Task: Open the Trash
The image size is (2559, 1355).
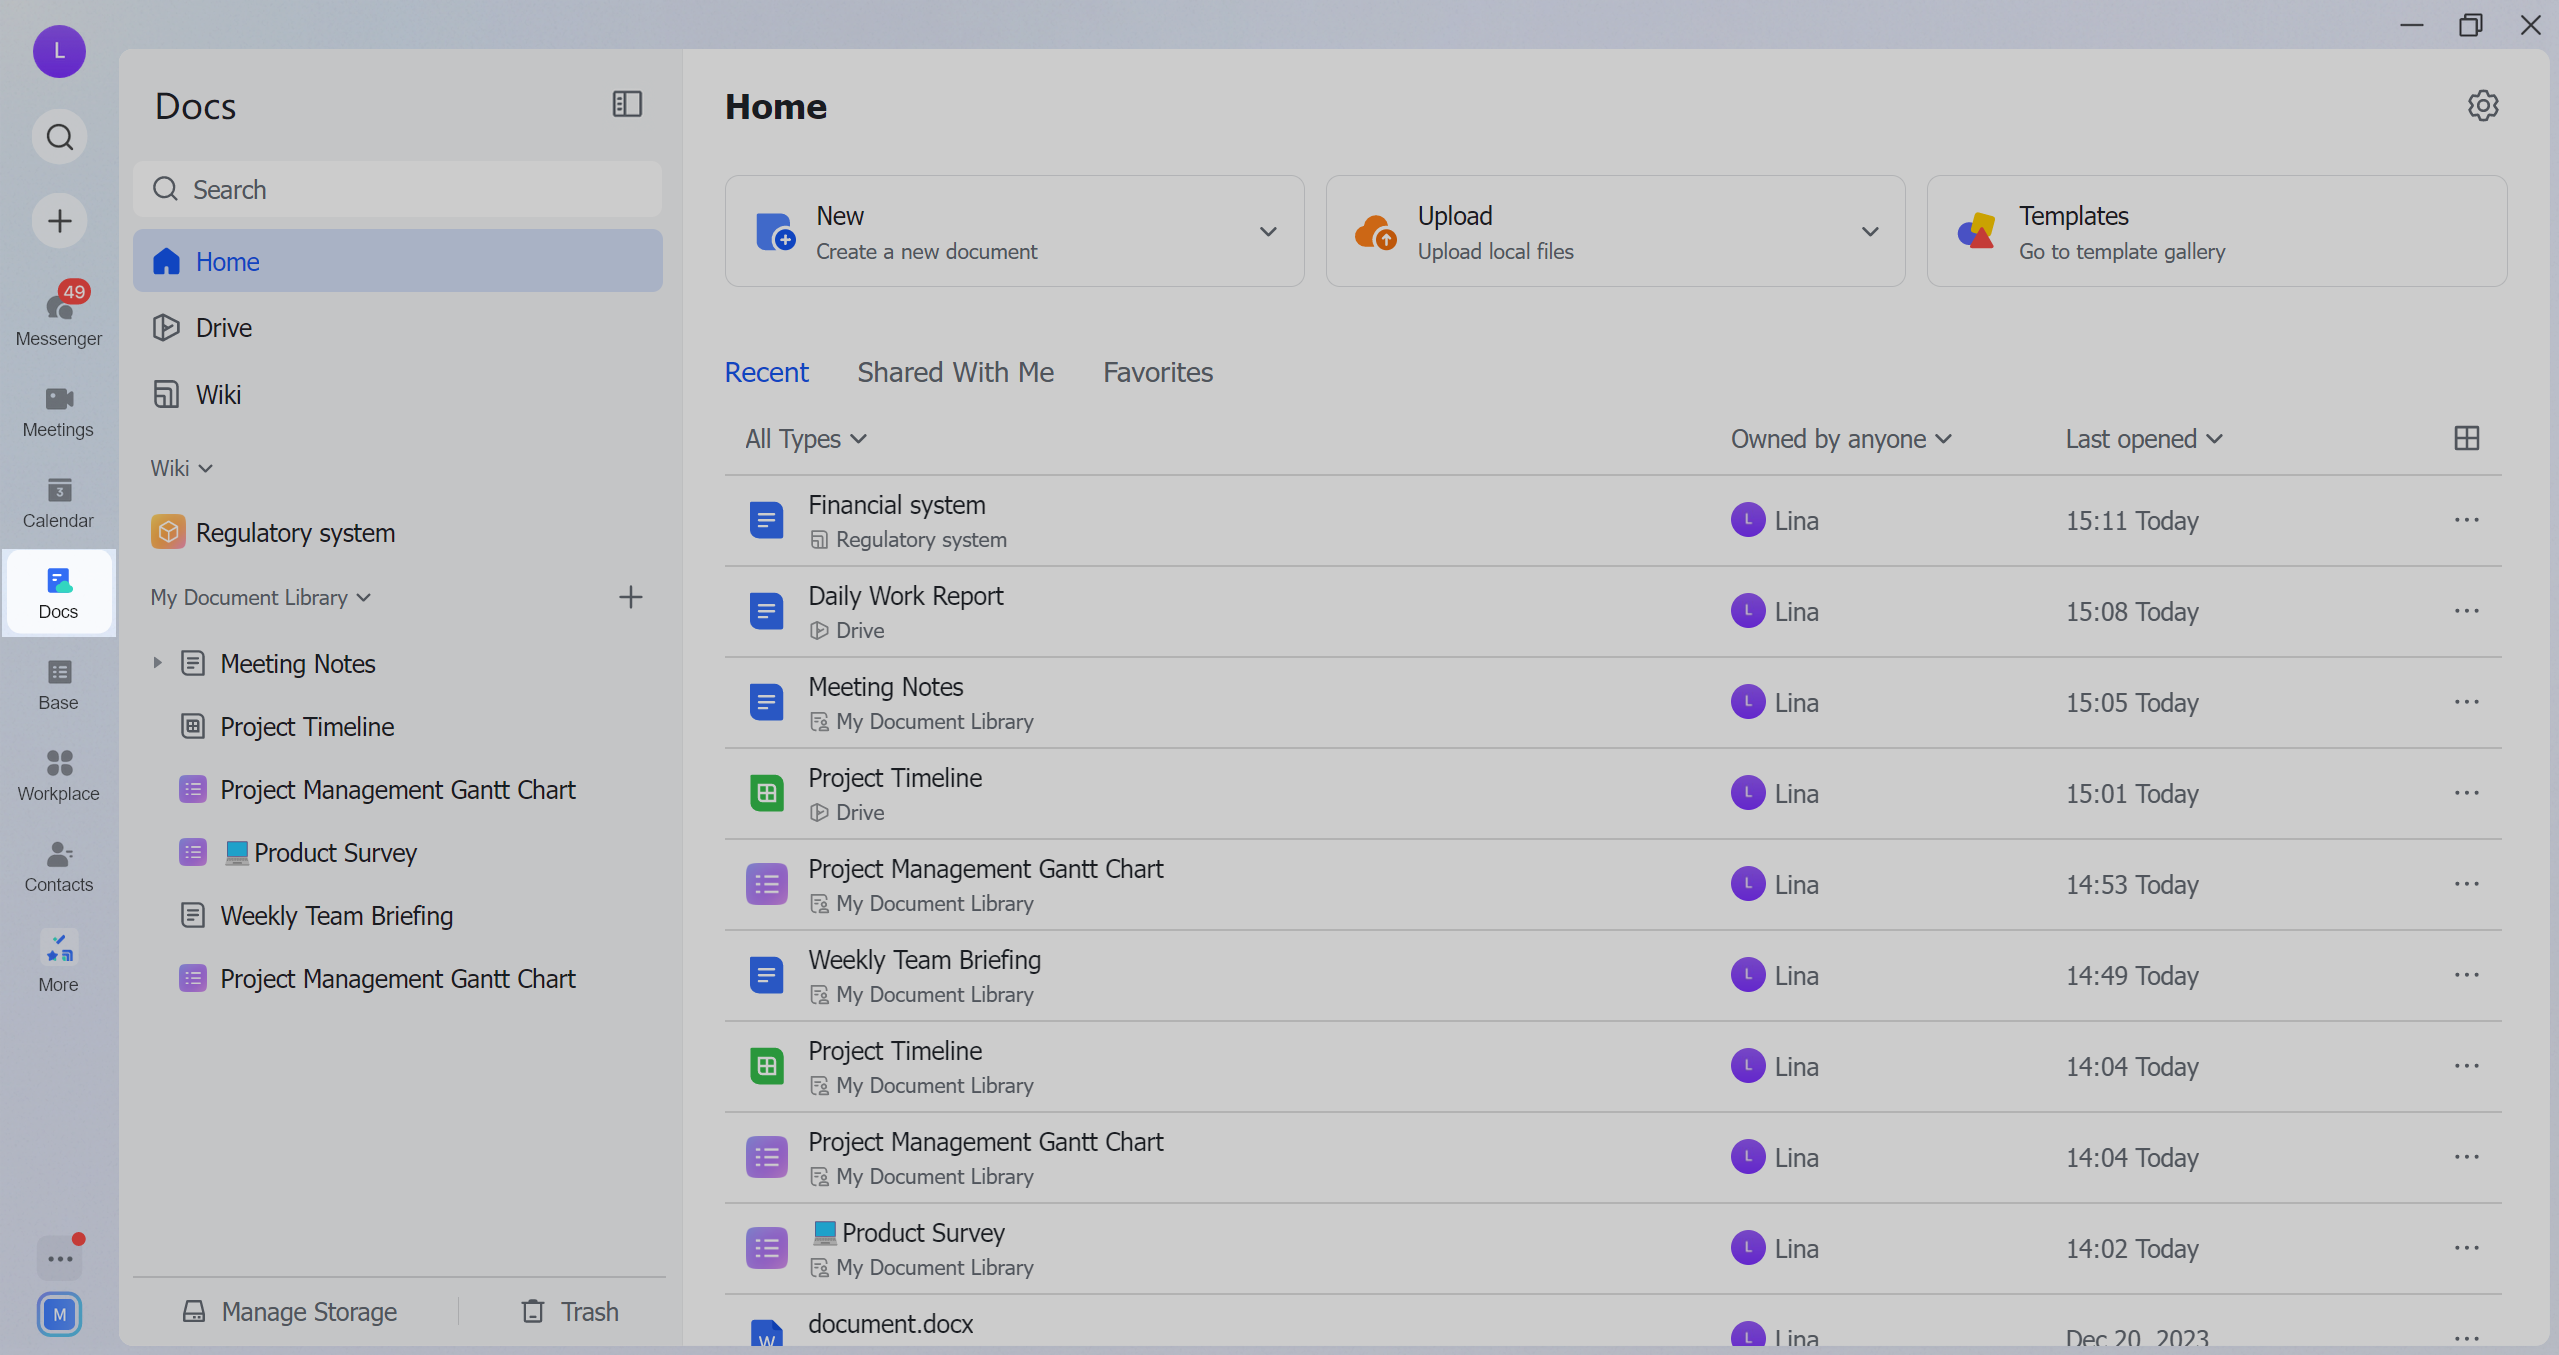Action: click(569, 1311)
